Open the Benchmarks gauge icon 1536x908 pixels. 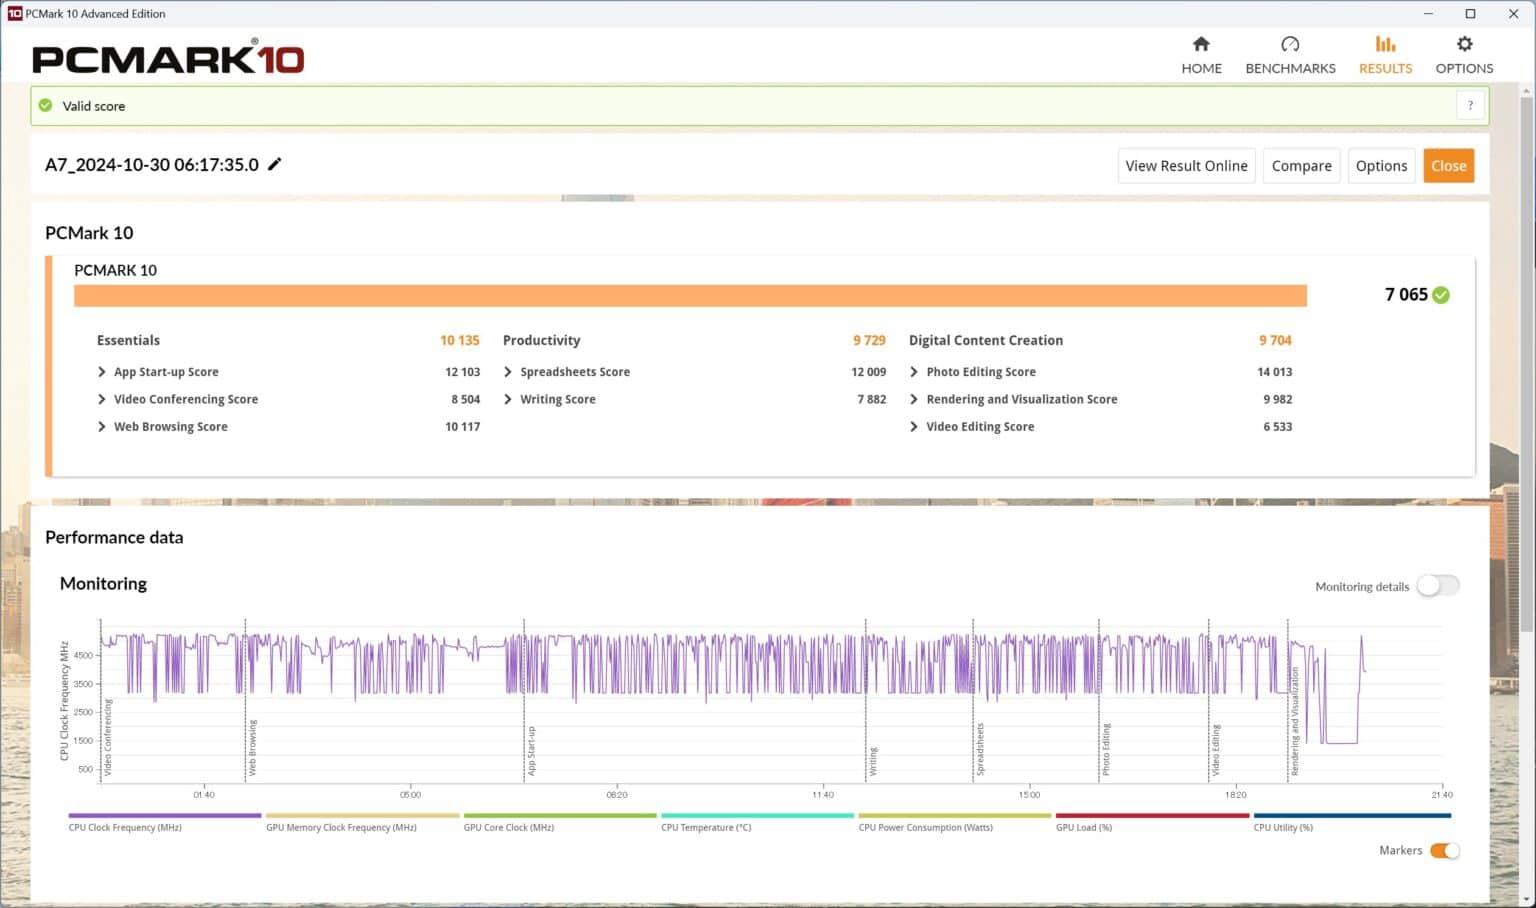click(x=1290, y=44)
